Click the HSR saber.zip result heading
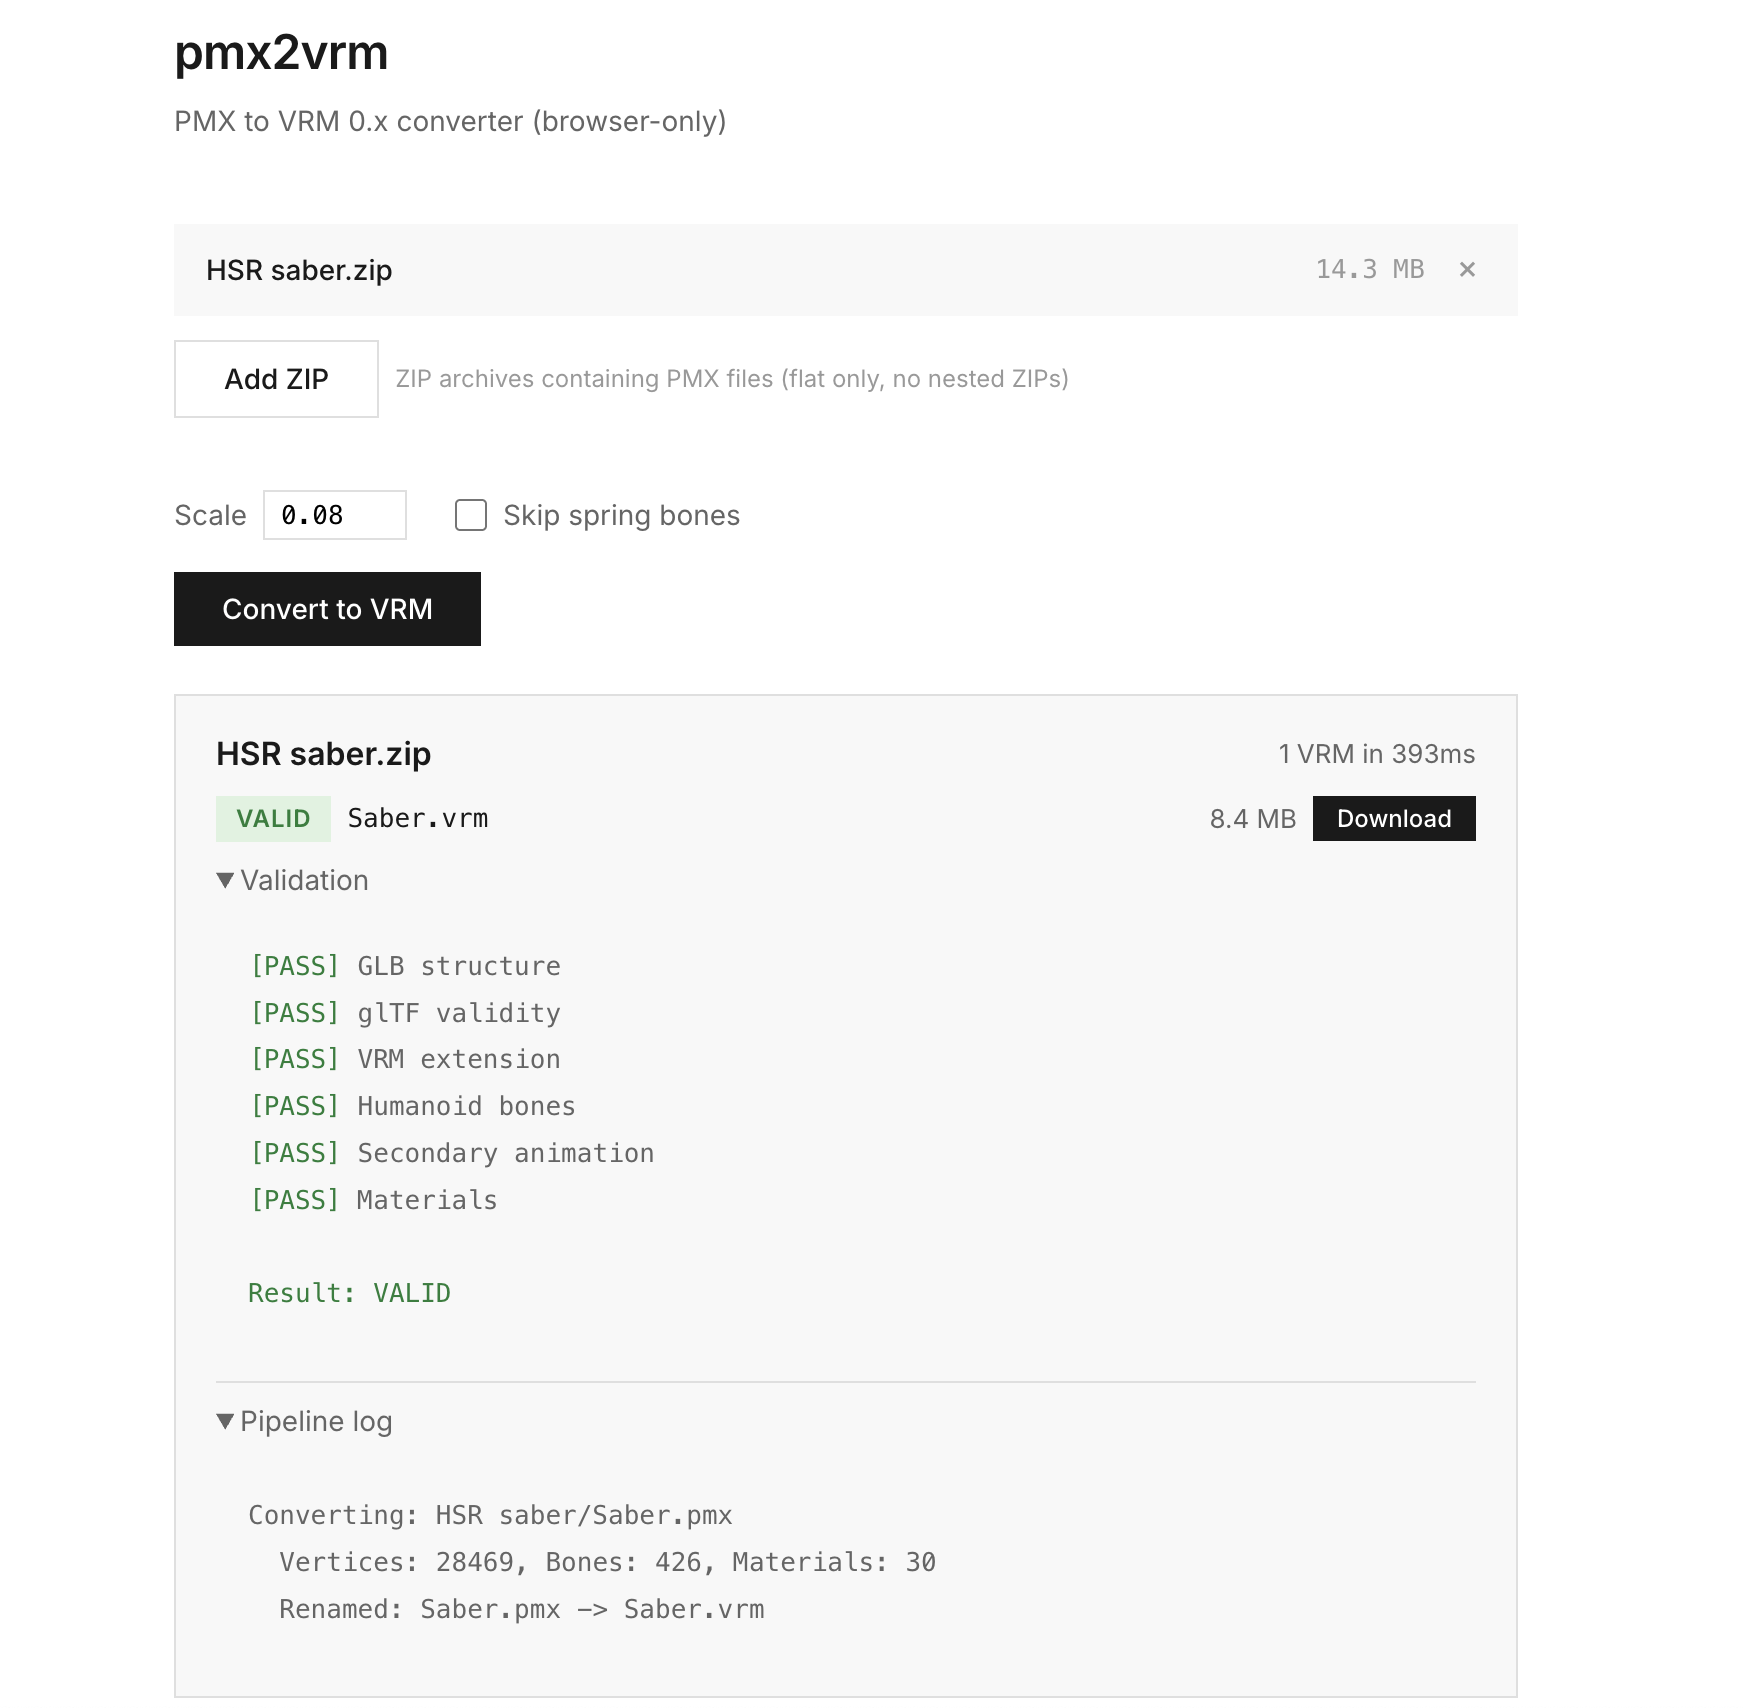1744x1708 pixels. 322,754
